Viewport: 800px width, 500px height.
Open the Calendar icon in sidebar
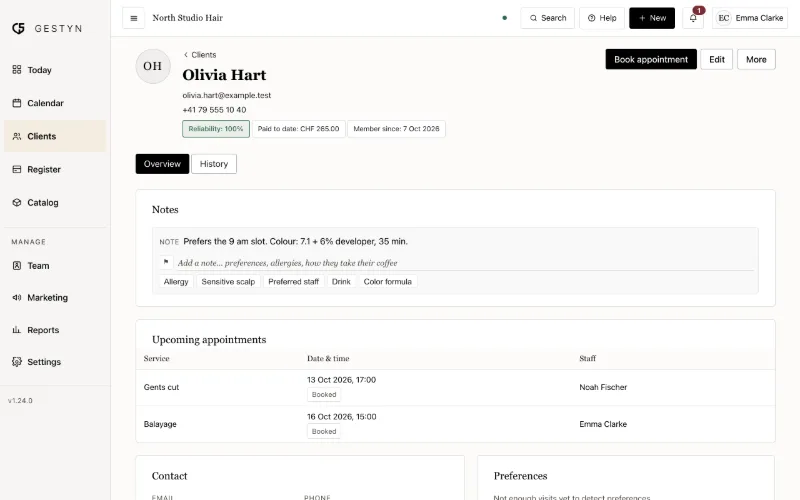[17, 103]
